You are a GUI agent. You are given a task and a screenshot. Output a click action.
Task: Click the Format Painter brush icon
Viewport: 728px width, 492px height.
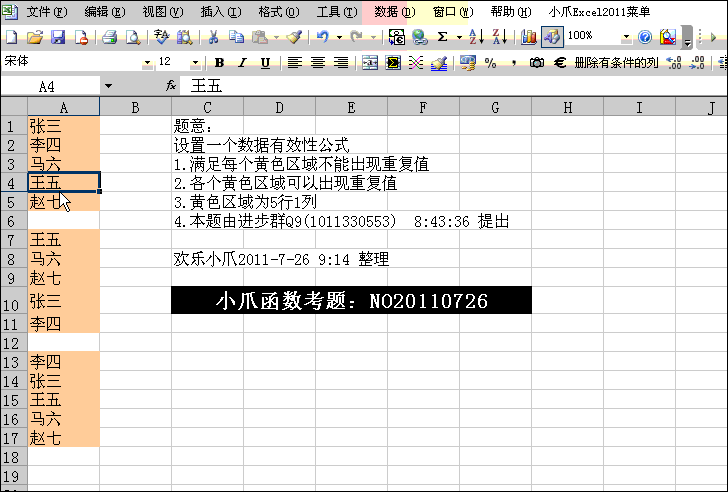[x=293, y=37]
